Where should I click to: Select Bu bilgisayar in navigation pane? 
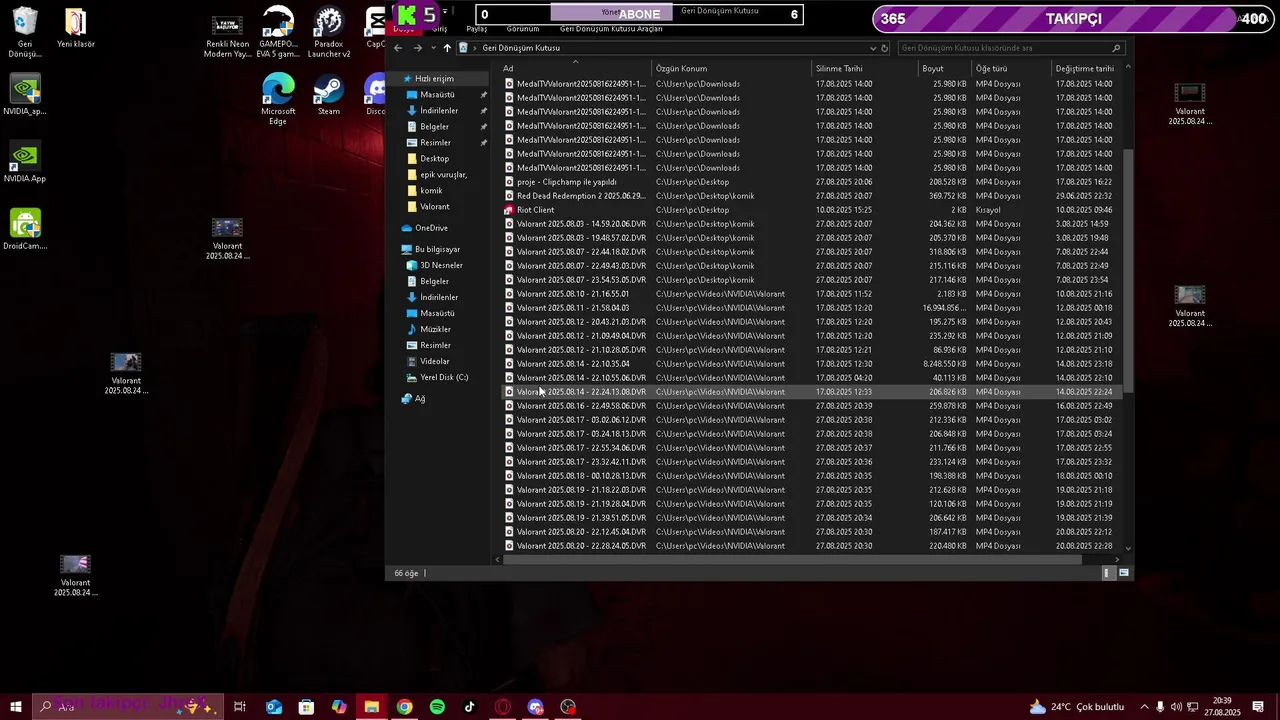click(437, 249)
